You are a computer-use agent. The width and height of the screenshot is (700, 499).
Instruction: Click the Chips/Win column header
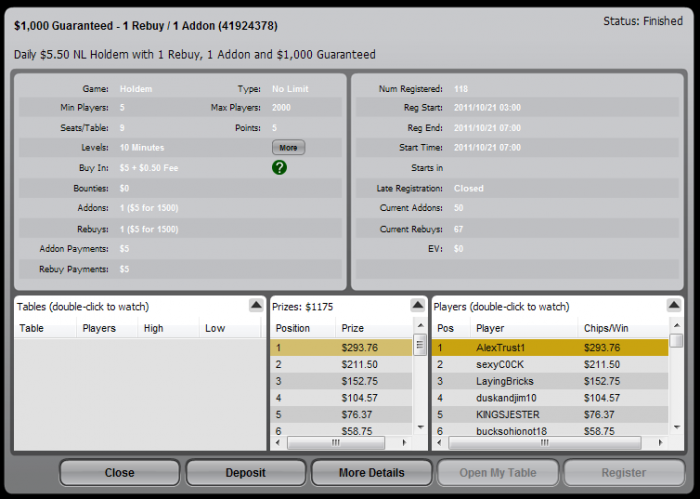623,328
